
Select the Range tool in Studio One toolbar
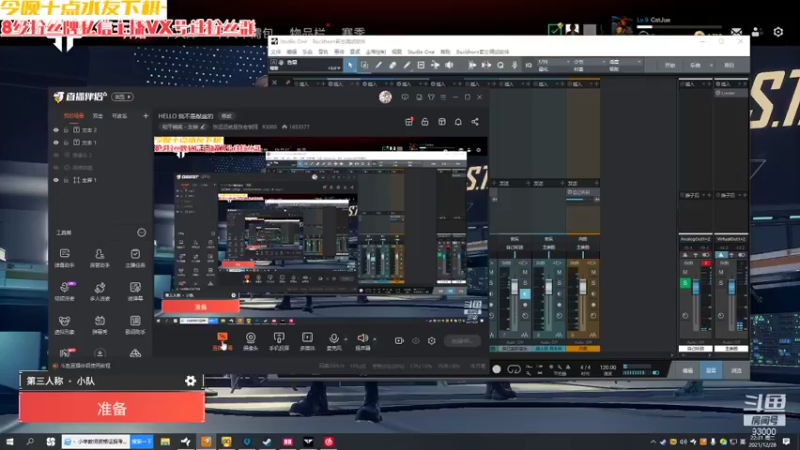364,65
